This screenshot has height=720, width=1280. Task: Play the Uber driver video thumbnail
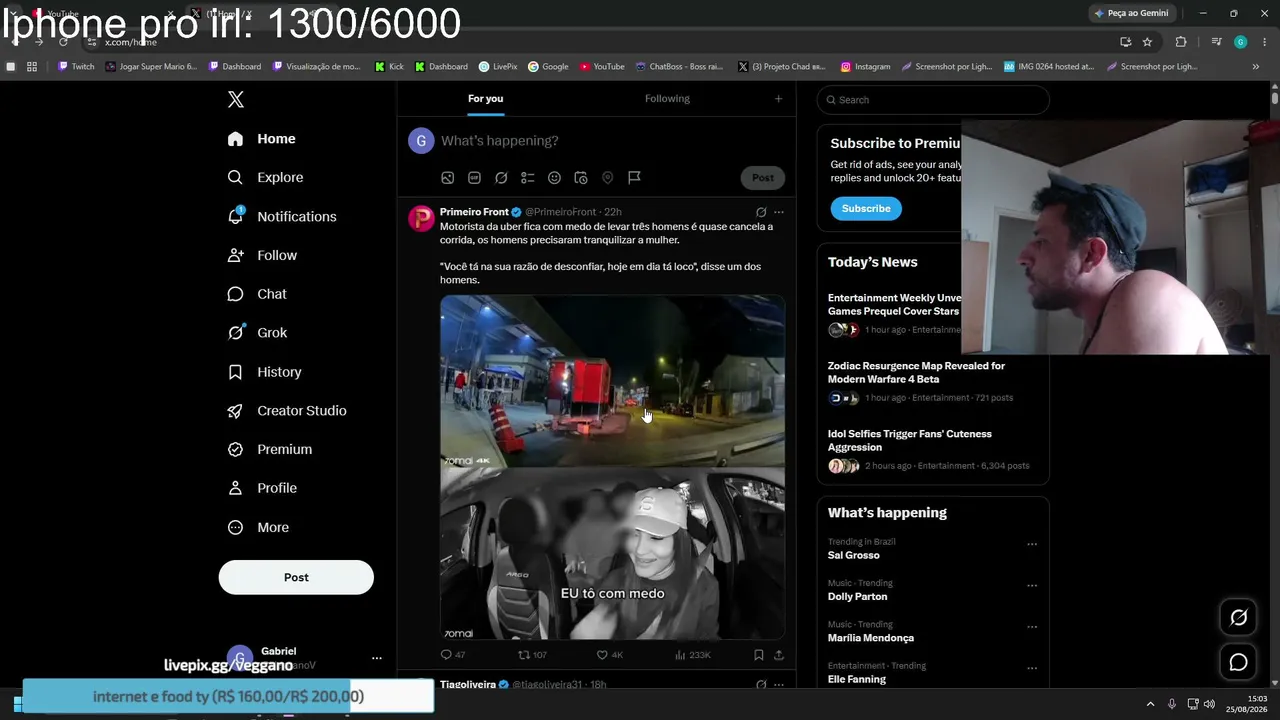(x=612, y=467)
